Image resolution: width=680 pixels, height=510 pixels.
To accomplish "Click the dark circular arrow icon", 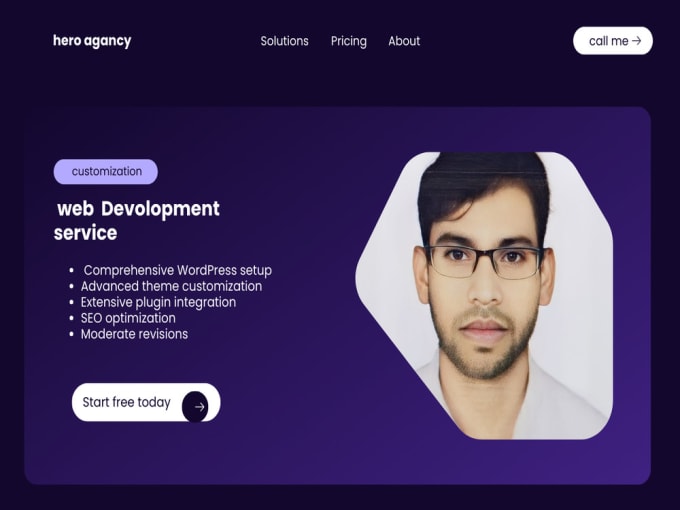I will click(195, 406).
